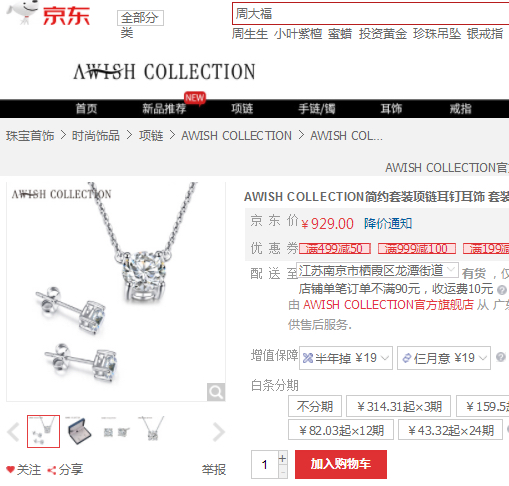Select 不分期 installment option
Screen dimensions: 509x486
[x=315, y=406]
